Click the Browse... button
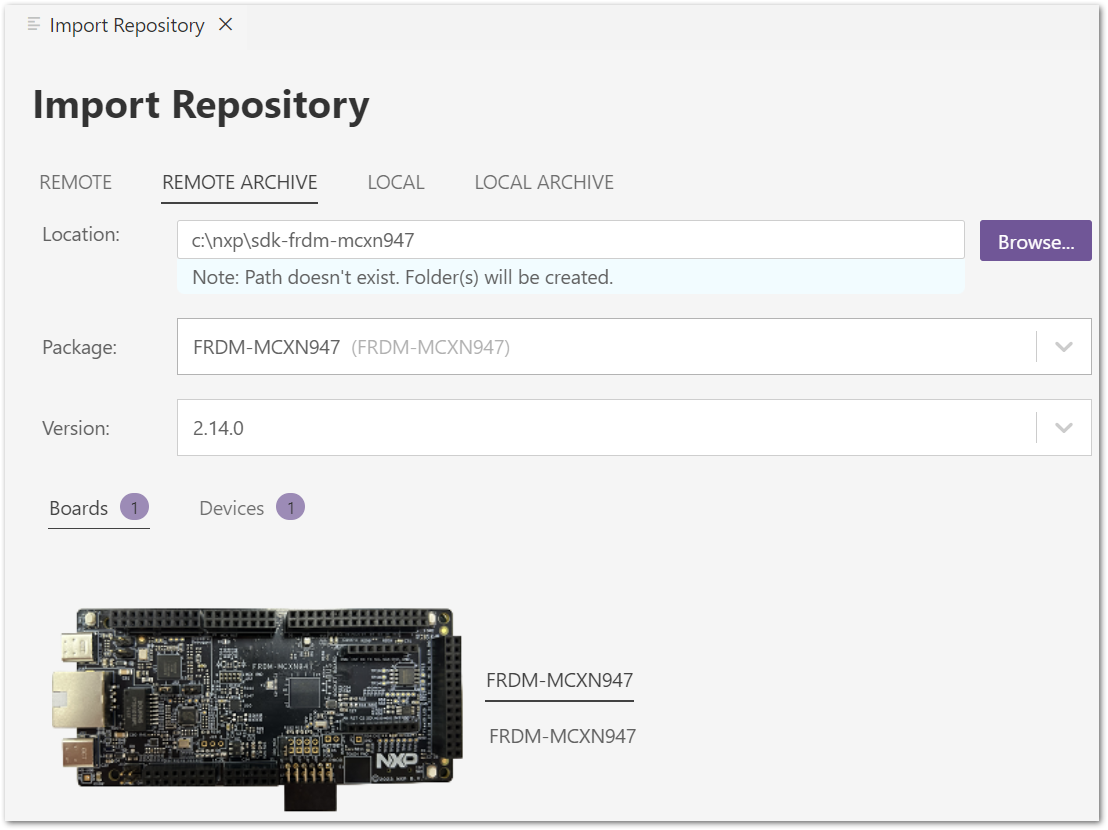This screenshot has width=1108, height=830. coord(1035,240)
